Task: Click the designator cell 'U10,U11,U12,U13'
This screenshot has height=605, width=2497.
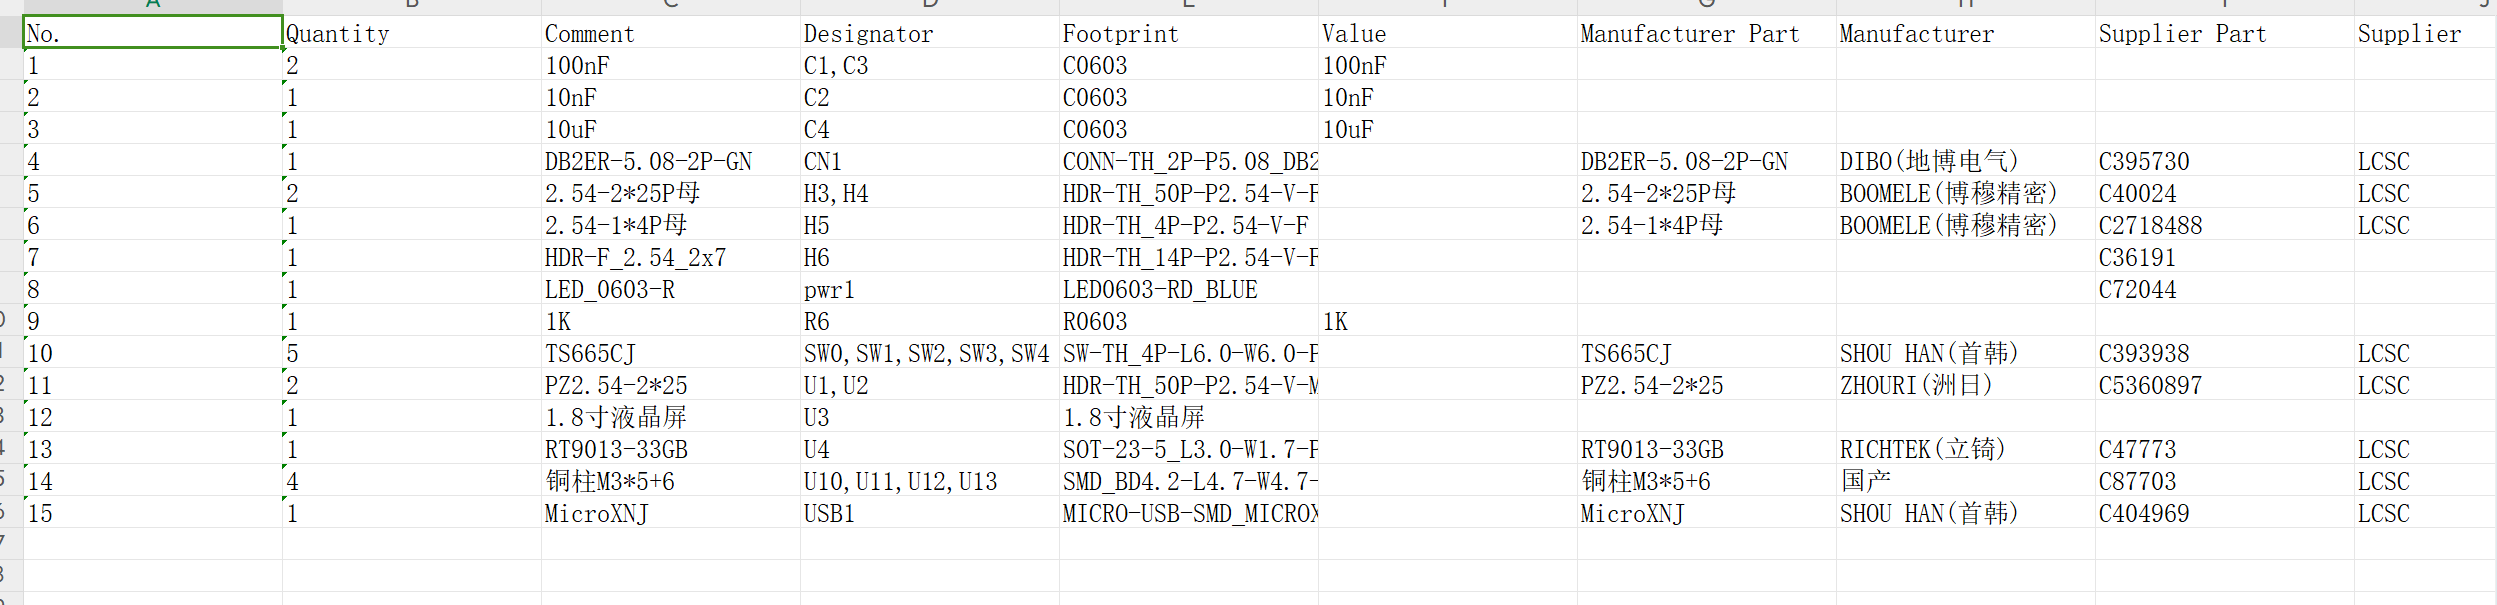Action: click(900, 482)
